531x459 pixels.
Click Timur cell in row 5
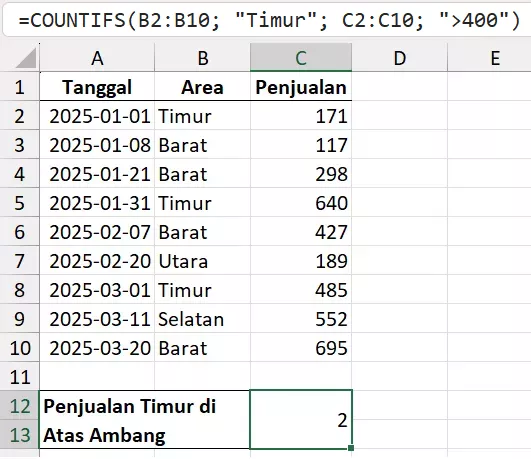click(x=203, y=203)
